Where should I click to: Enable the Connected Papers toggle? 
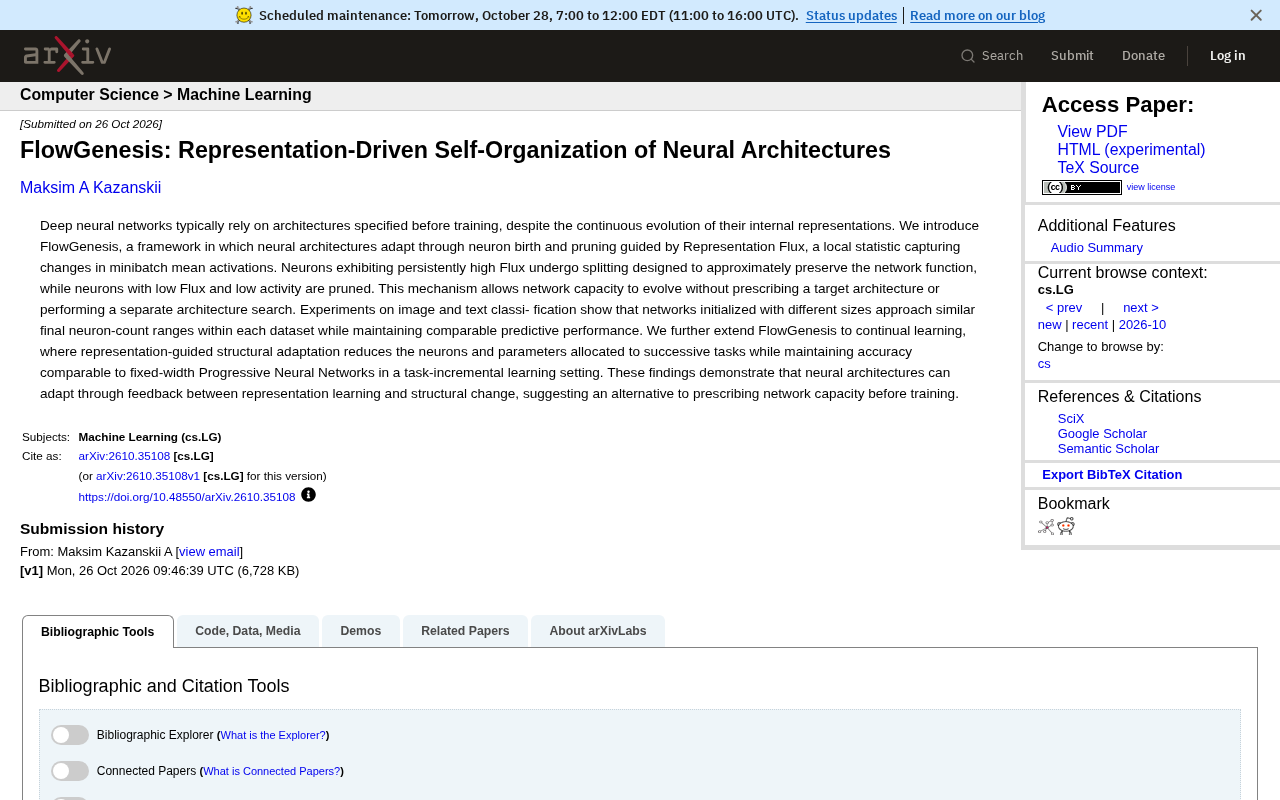click(70, 771)
